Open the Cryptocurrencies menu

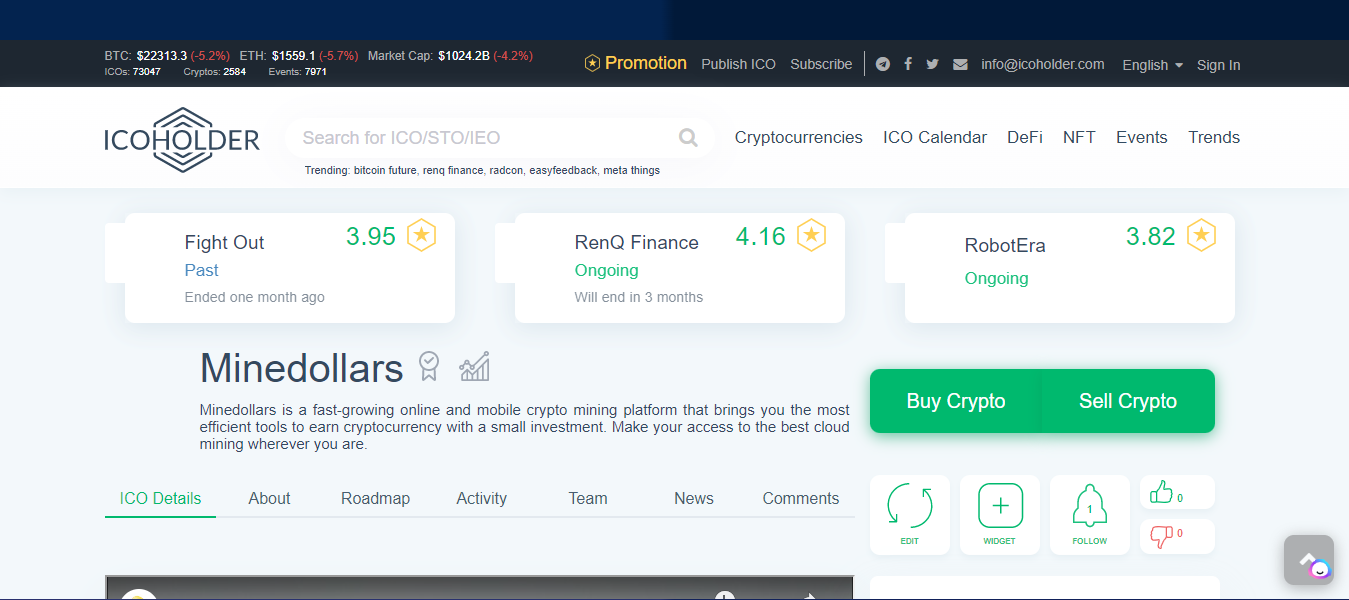click(x=798, y=138)
